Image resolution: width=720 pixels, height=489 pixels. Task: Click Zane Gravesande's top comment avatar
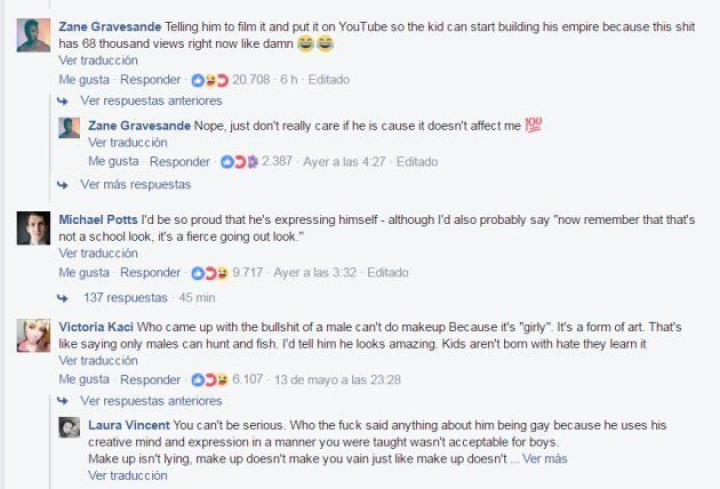coord(34,35)
